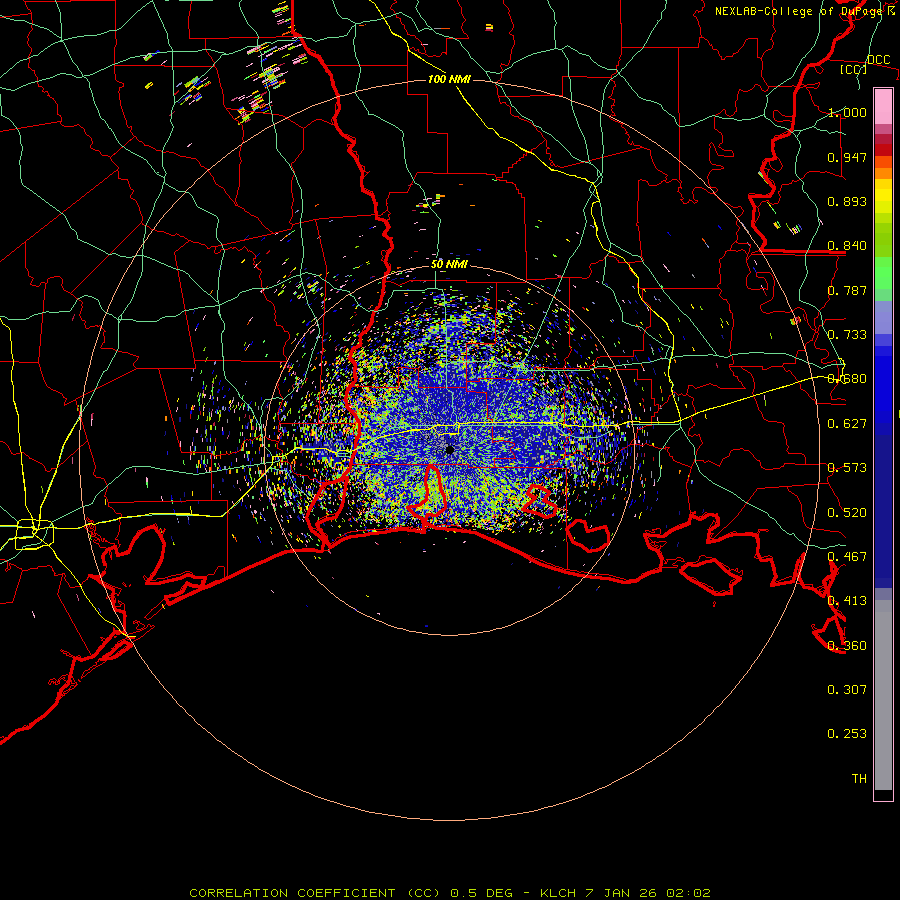Click the 0.253 scale value
This screenshot has height=900, width=900.
click(847, 734)
